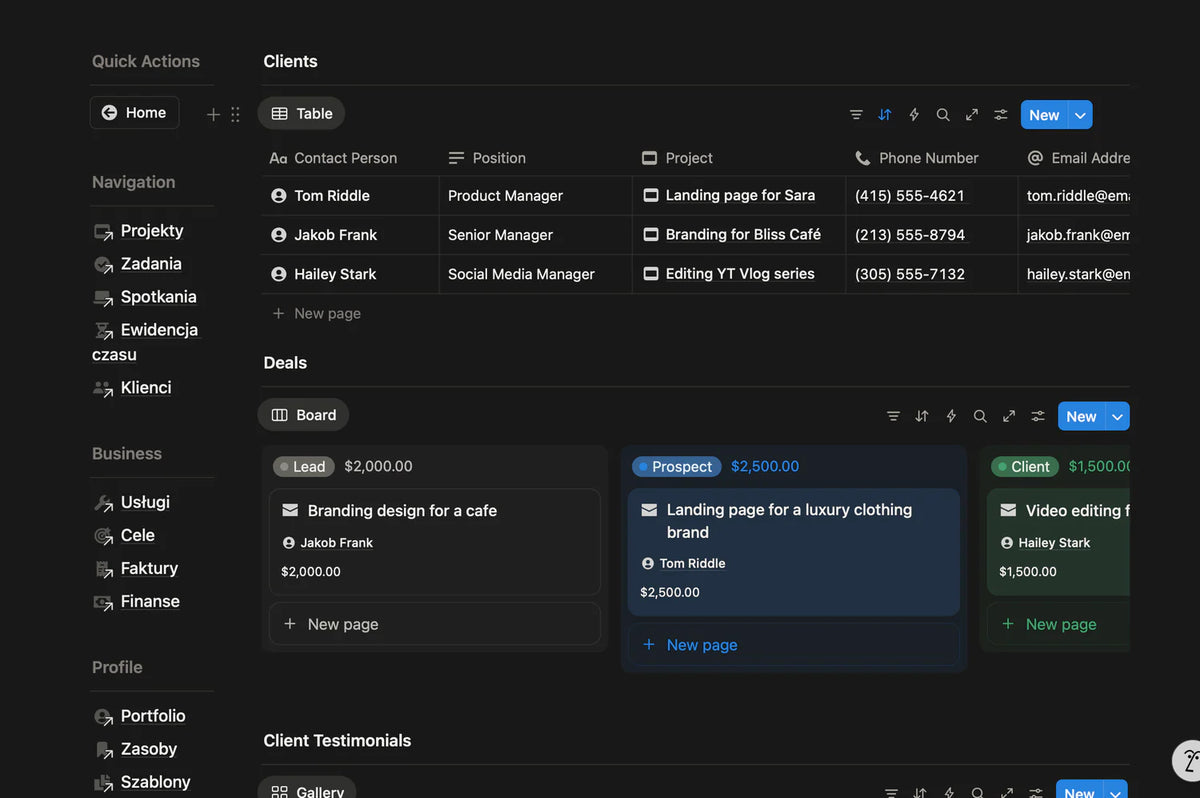Click the plus icon beside Table tab
Viewport: 1200px width, 798px height.
(x=213, y=115)
